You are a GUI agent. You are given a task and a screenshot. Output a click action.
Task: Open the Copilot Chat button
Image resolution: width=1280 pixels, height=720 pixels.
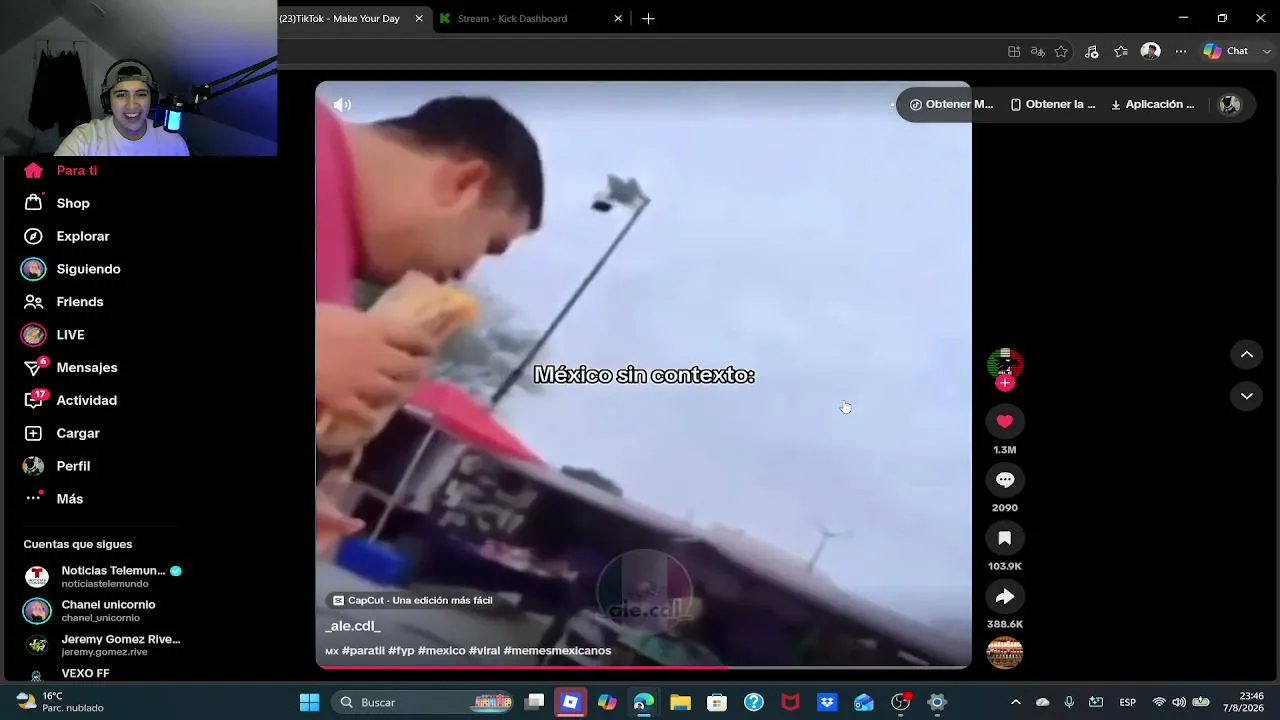click(1226, 51)
